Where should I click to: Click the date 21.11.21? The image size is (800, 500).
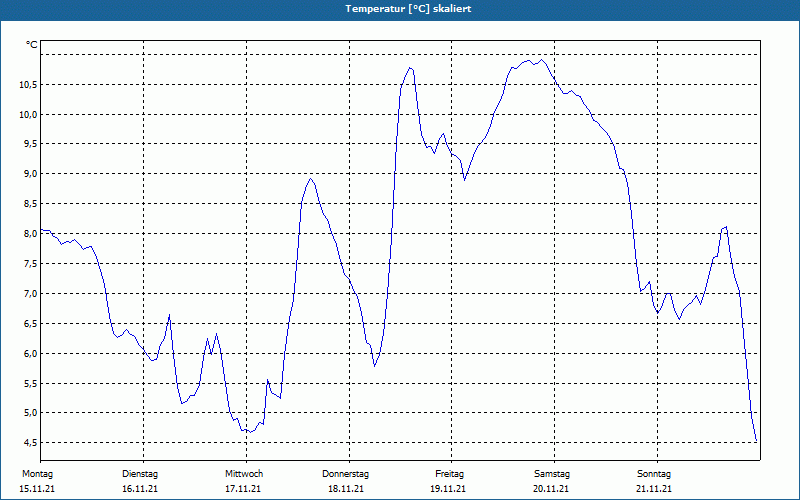[654, 489]
